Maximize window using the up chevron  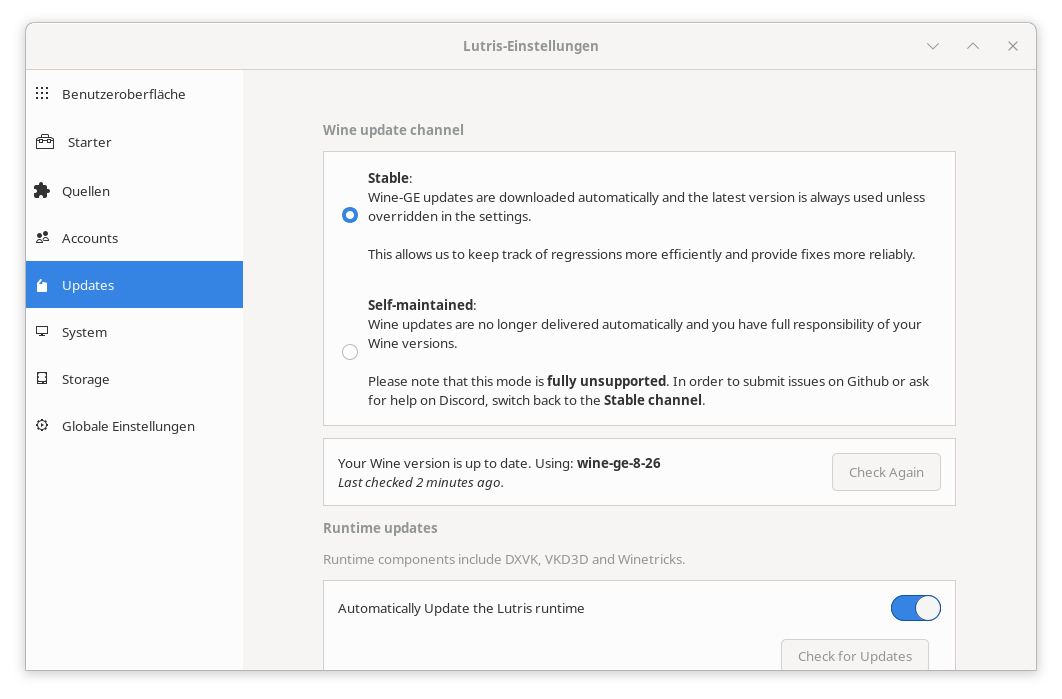click(973, 46)
